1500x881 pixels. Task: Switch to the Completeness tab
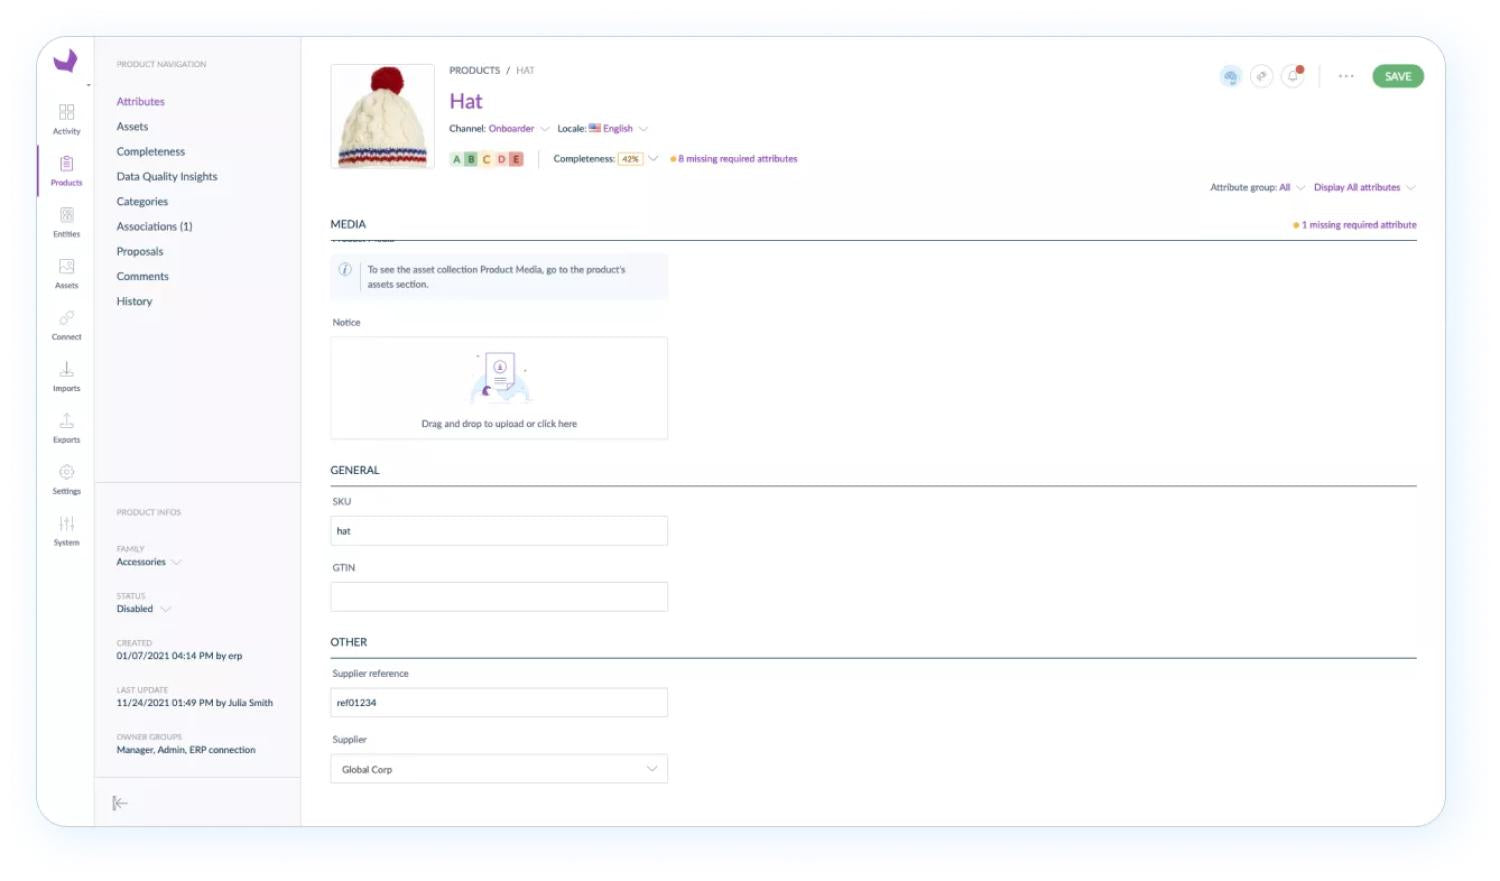(151, 152)
